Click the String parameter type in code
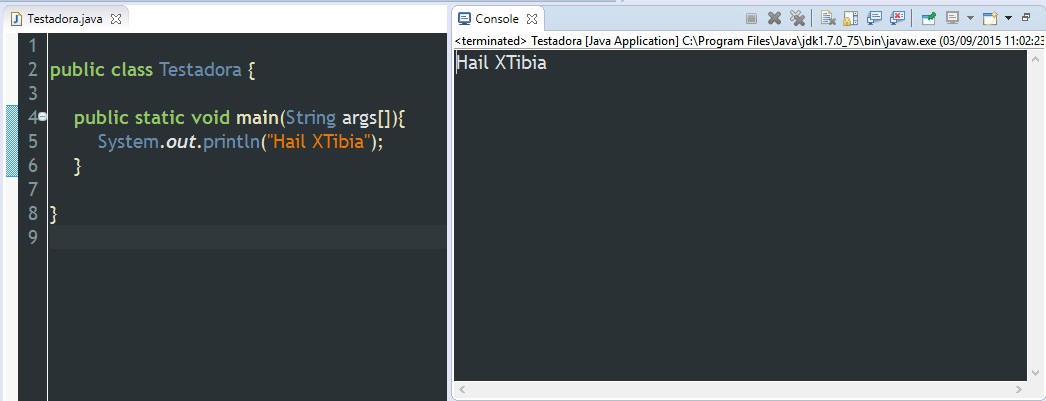1046x401 pixels. [310, 118]
